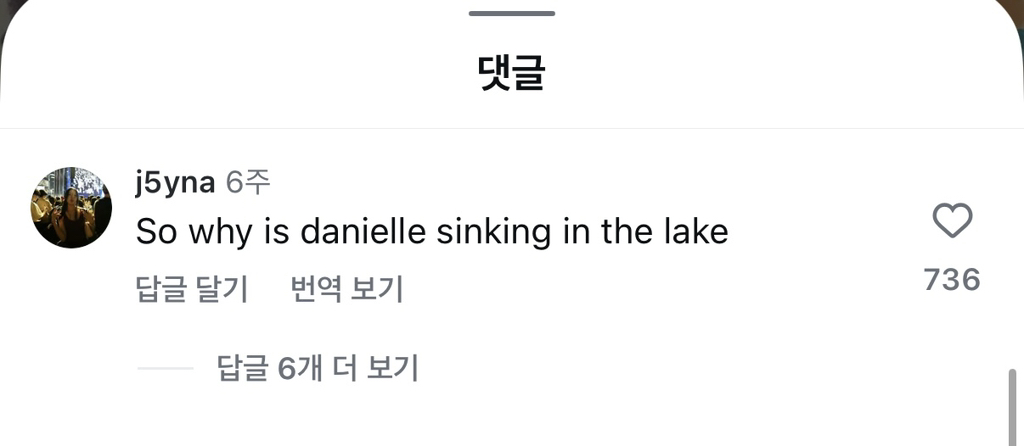This screenshot has width=1024, height=446.
Task: Open j5yna's profile picture
Action: (x=71, y=207)
